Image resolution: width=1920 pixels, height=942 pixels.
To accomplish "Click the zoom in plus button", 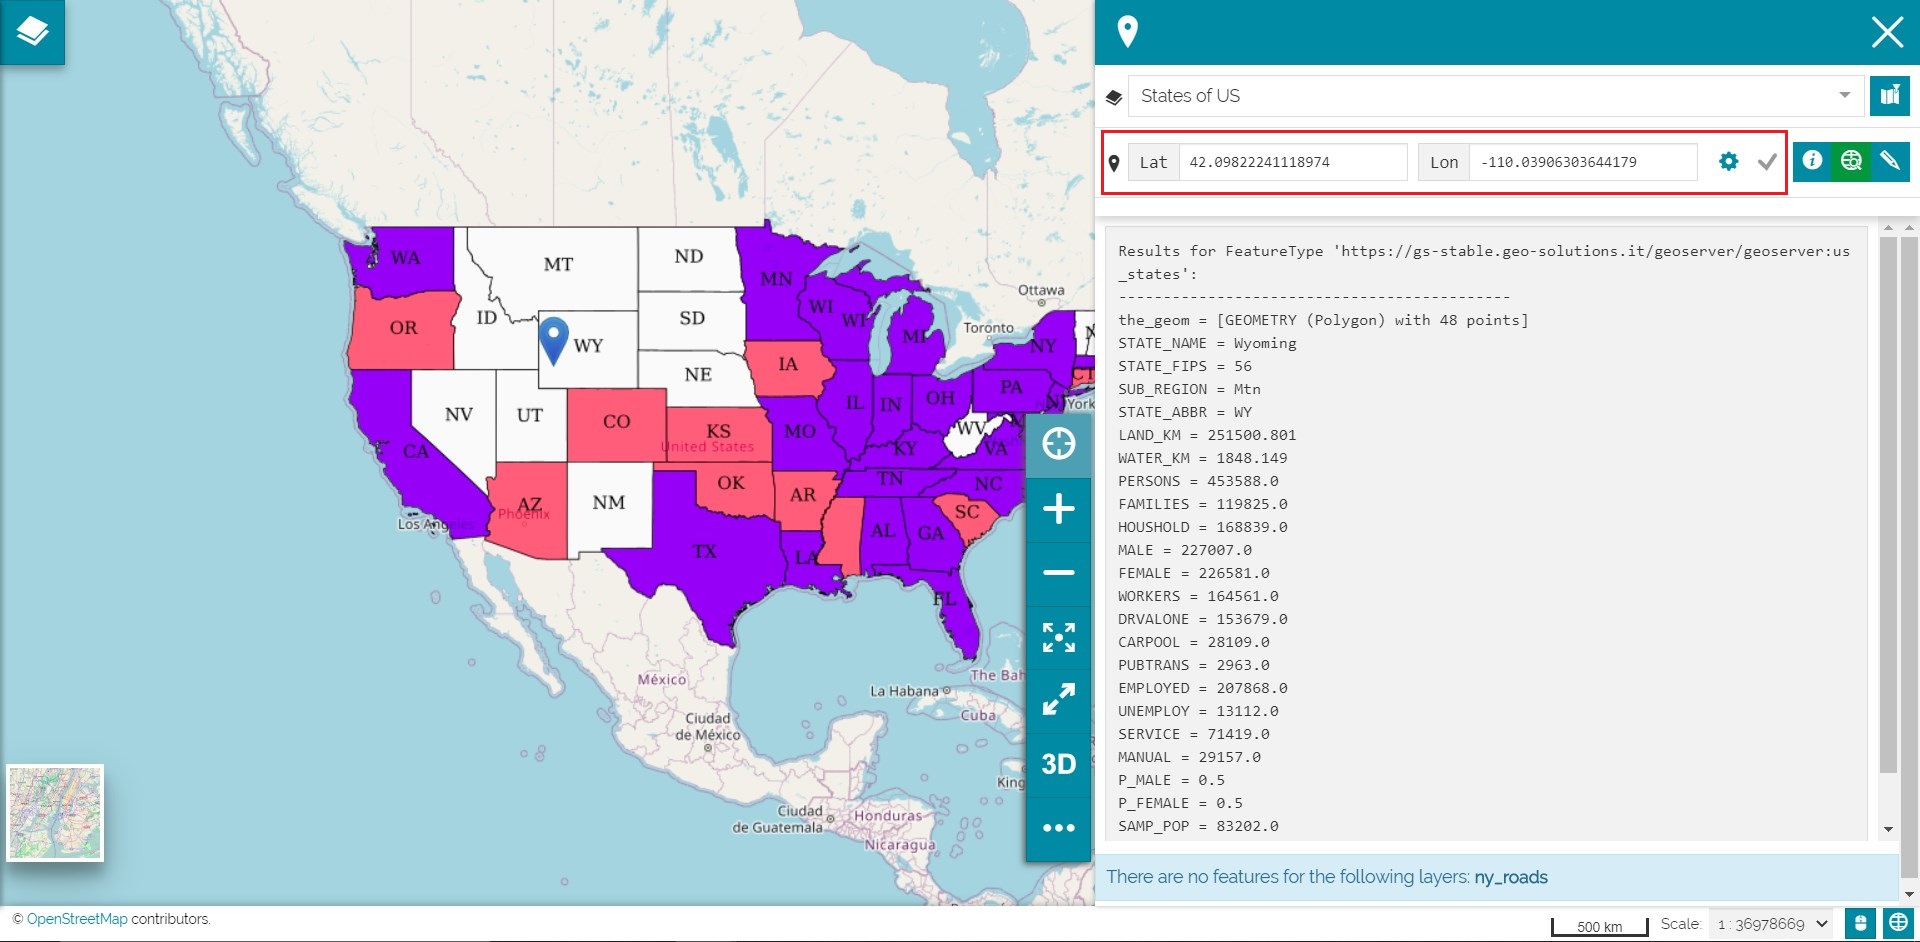I will 1058,509.
